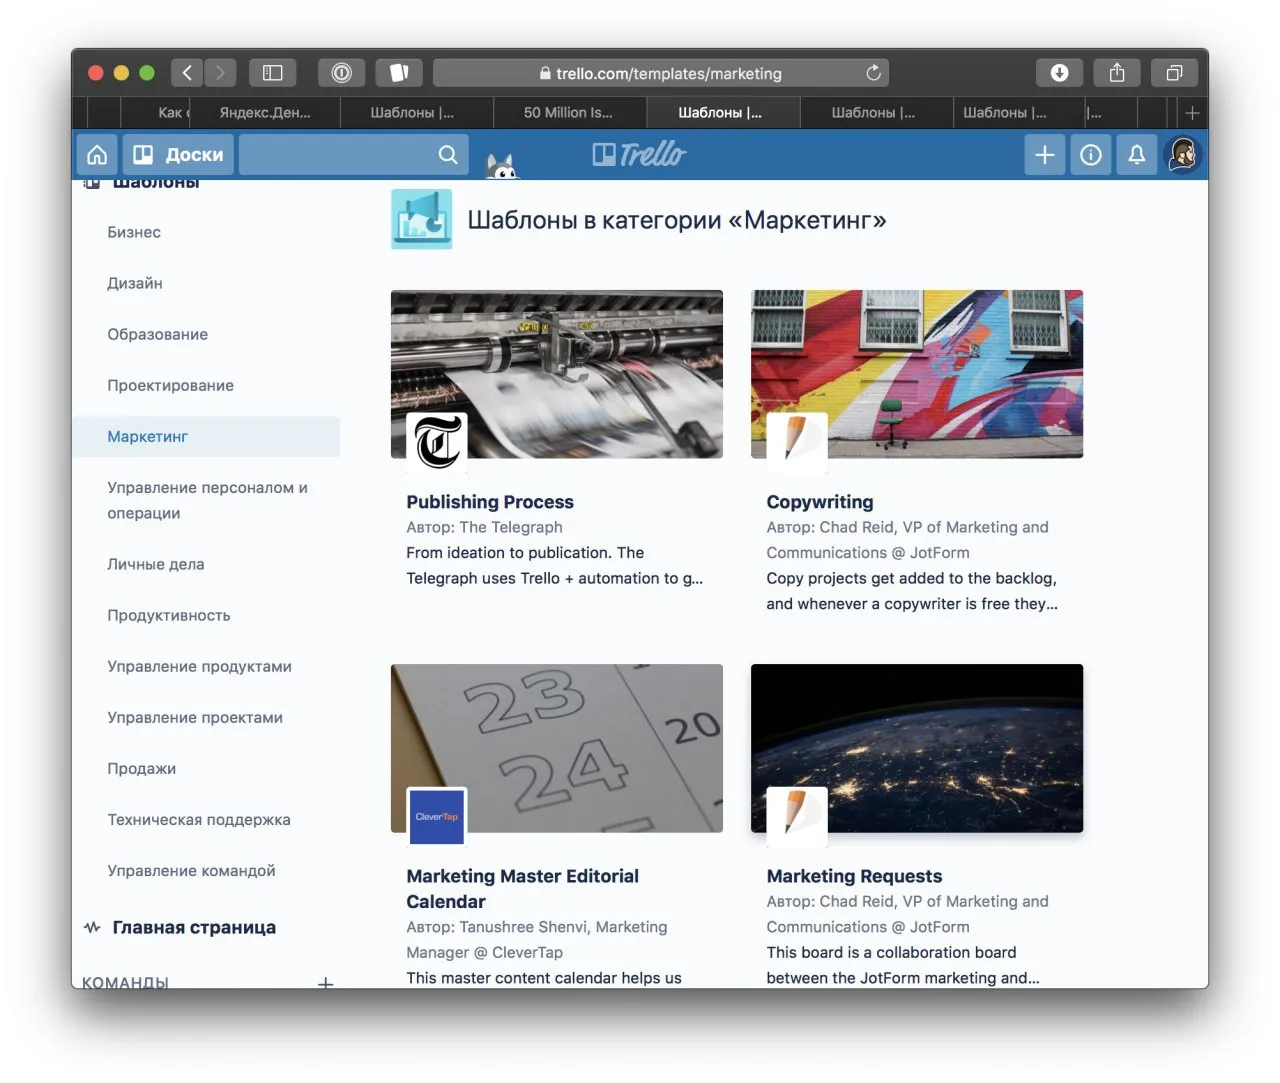Open the calendar thumbnail for Editorial Calendar
1280x1083 pixels.
click(x=557, y=748)
